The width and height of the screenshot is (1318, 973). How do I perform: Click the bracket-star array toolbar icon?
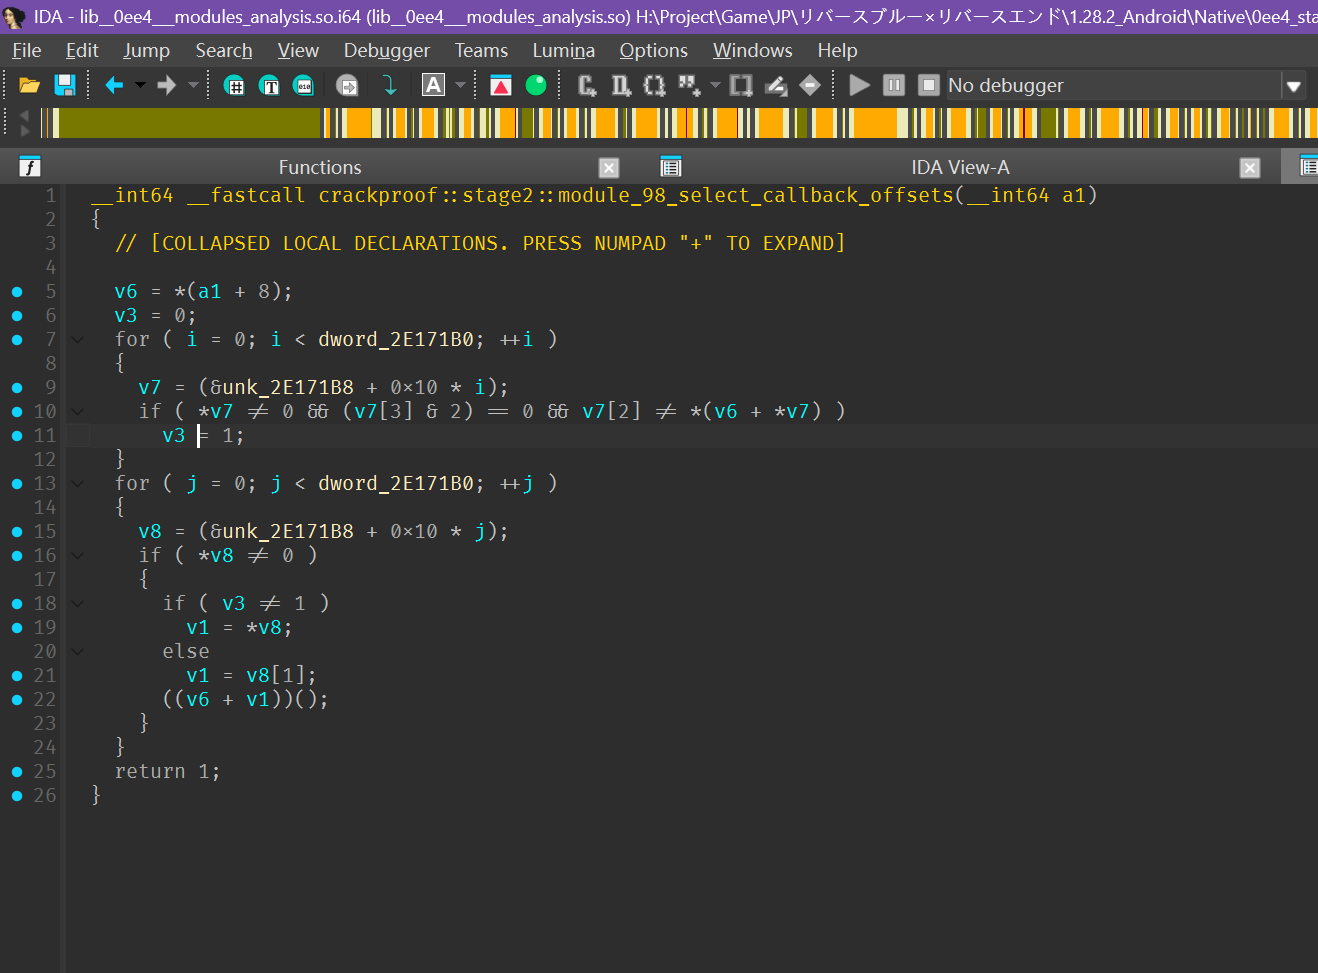654,86
